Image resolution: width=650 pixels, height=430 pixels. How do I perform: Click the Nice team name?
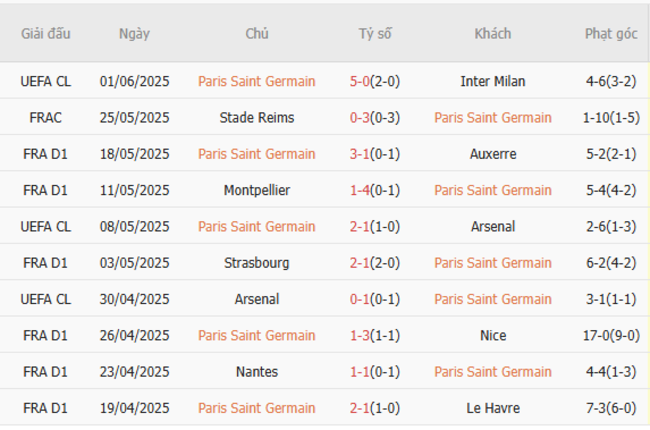tap(493, 336)
